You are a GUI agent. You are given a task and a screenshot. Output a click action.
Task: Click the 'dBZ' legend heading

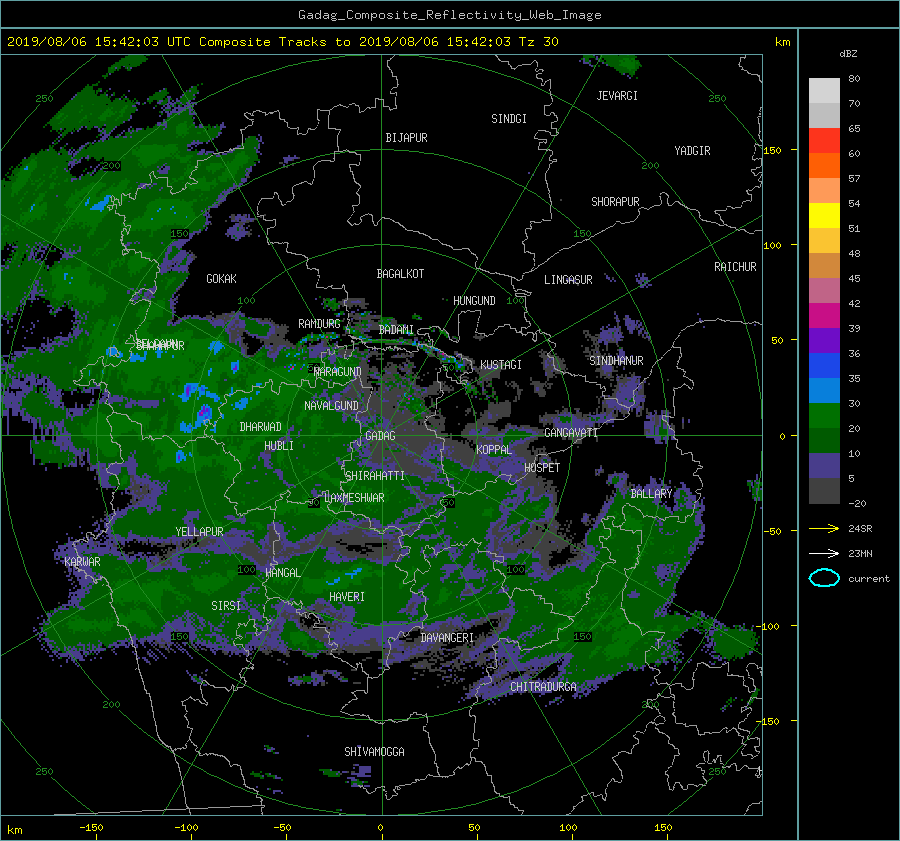(848, 53)
